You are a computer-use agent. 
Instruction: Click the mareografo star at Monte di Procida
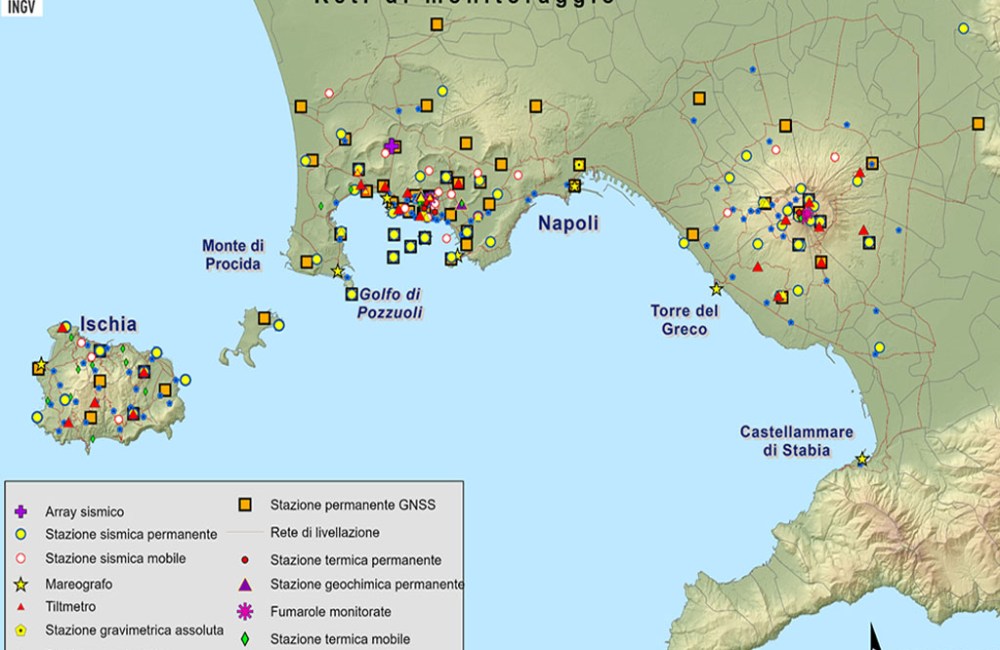point(336,270)
